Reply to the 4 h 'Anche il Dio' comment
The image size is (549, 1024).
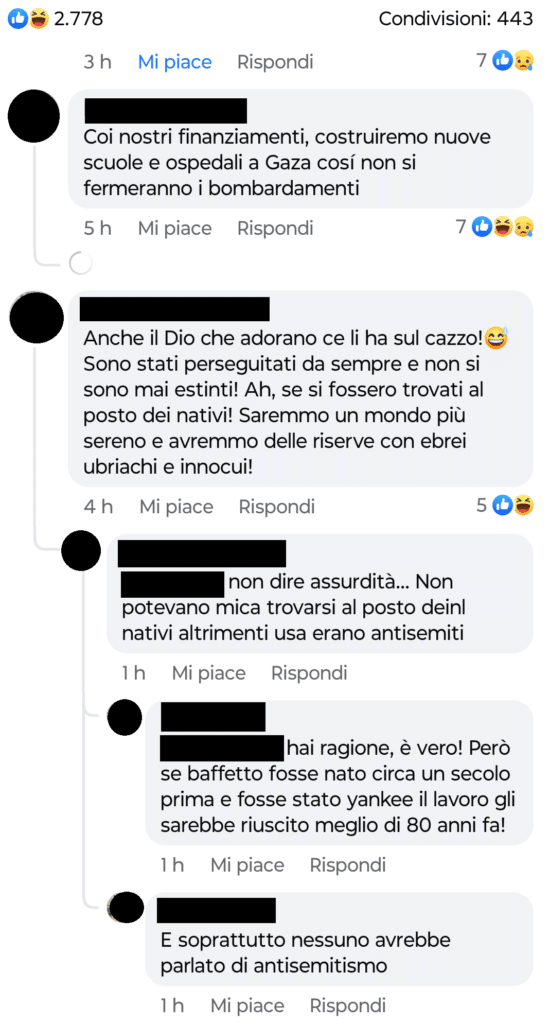click(x=277, y=506)
